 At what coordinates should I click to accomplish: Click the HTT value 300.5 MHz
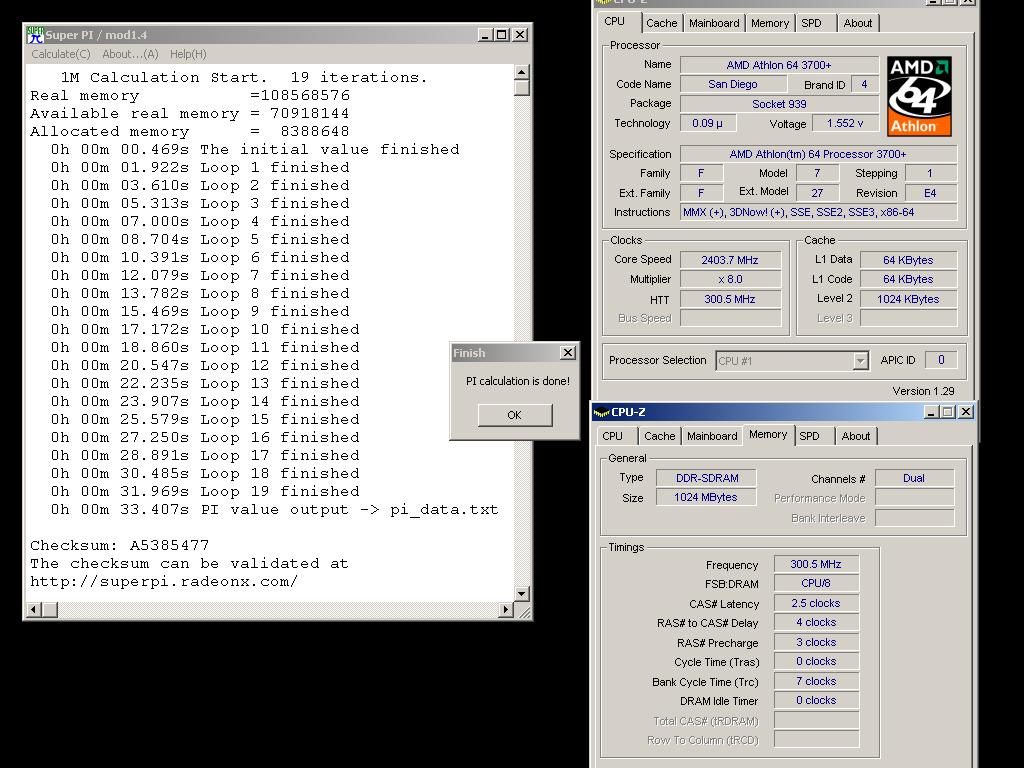tap(730, 299)
